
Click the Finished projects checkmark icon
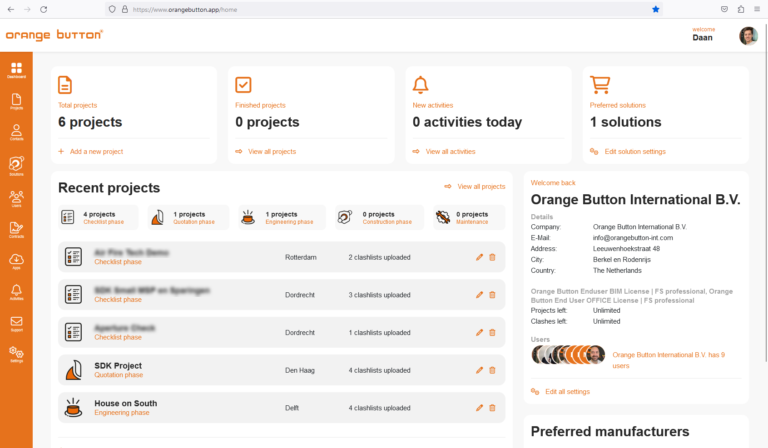coord(243,85)
